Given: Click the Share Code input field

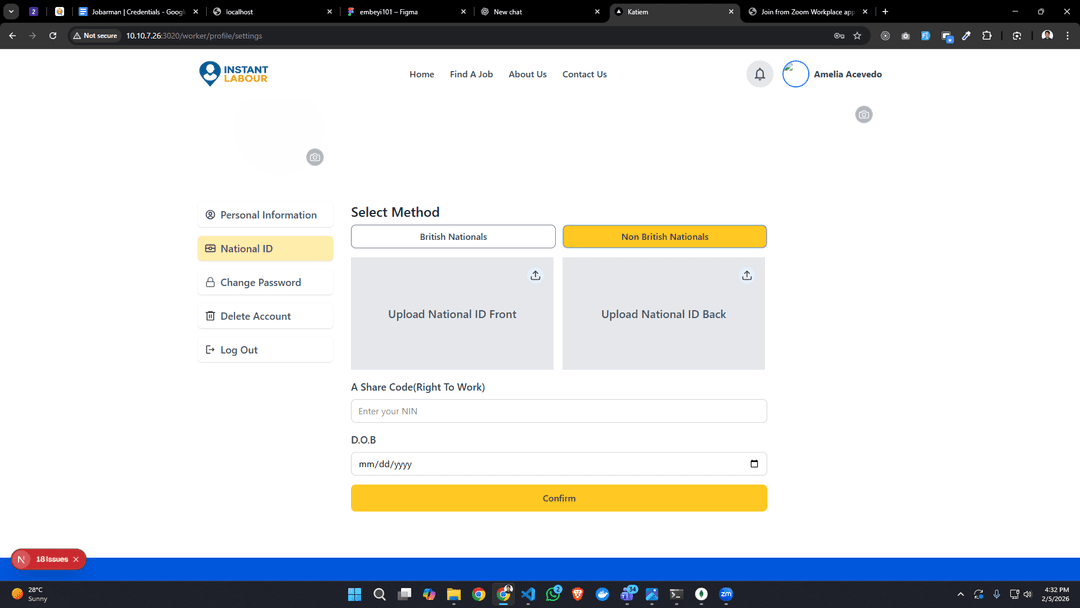Looking at the screenshot, I should [558, 411].
